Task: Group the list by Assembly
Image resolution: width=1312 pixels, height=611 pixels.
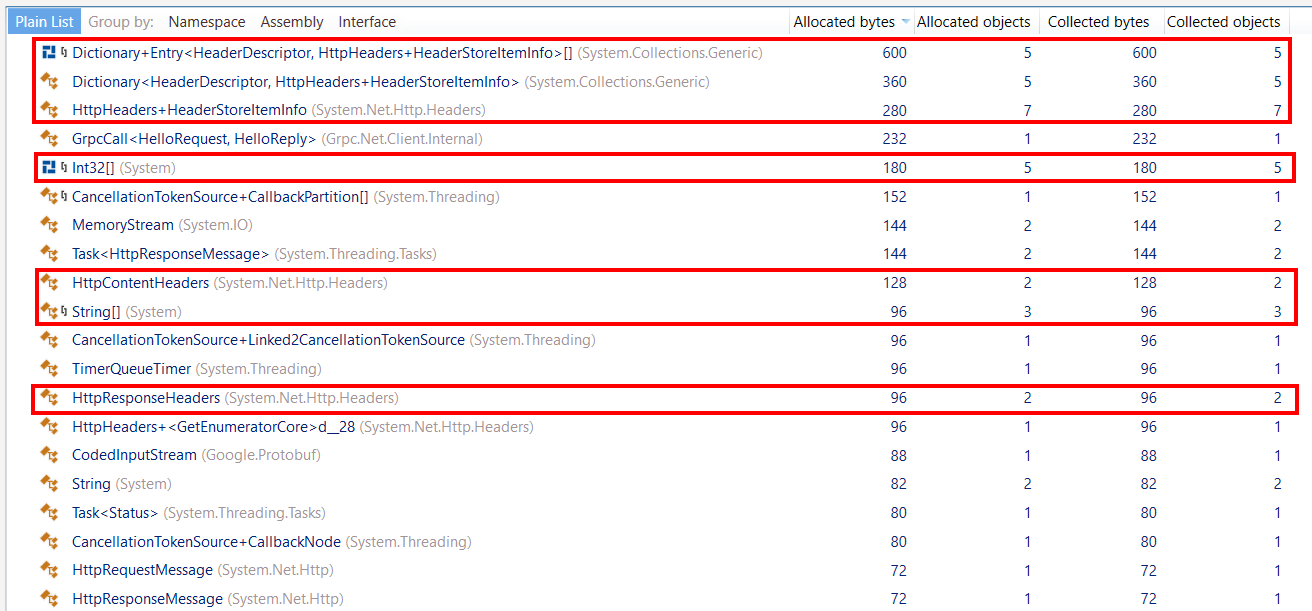Action: pos(291,21)
